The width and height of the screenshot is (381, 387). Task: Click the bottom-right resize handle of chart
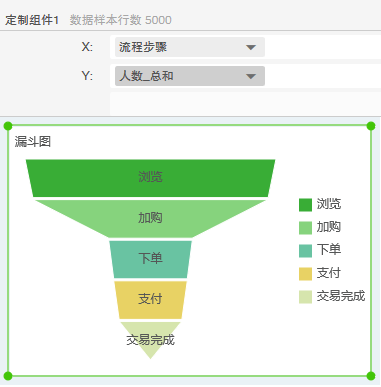click(x=371, y=376)
